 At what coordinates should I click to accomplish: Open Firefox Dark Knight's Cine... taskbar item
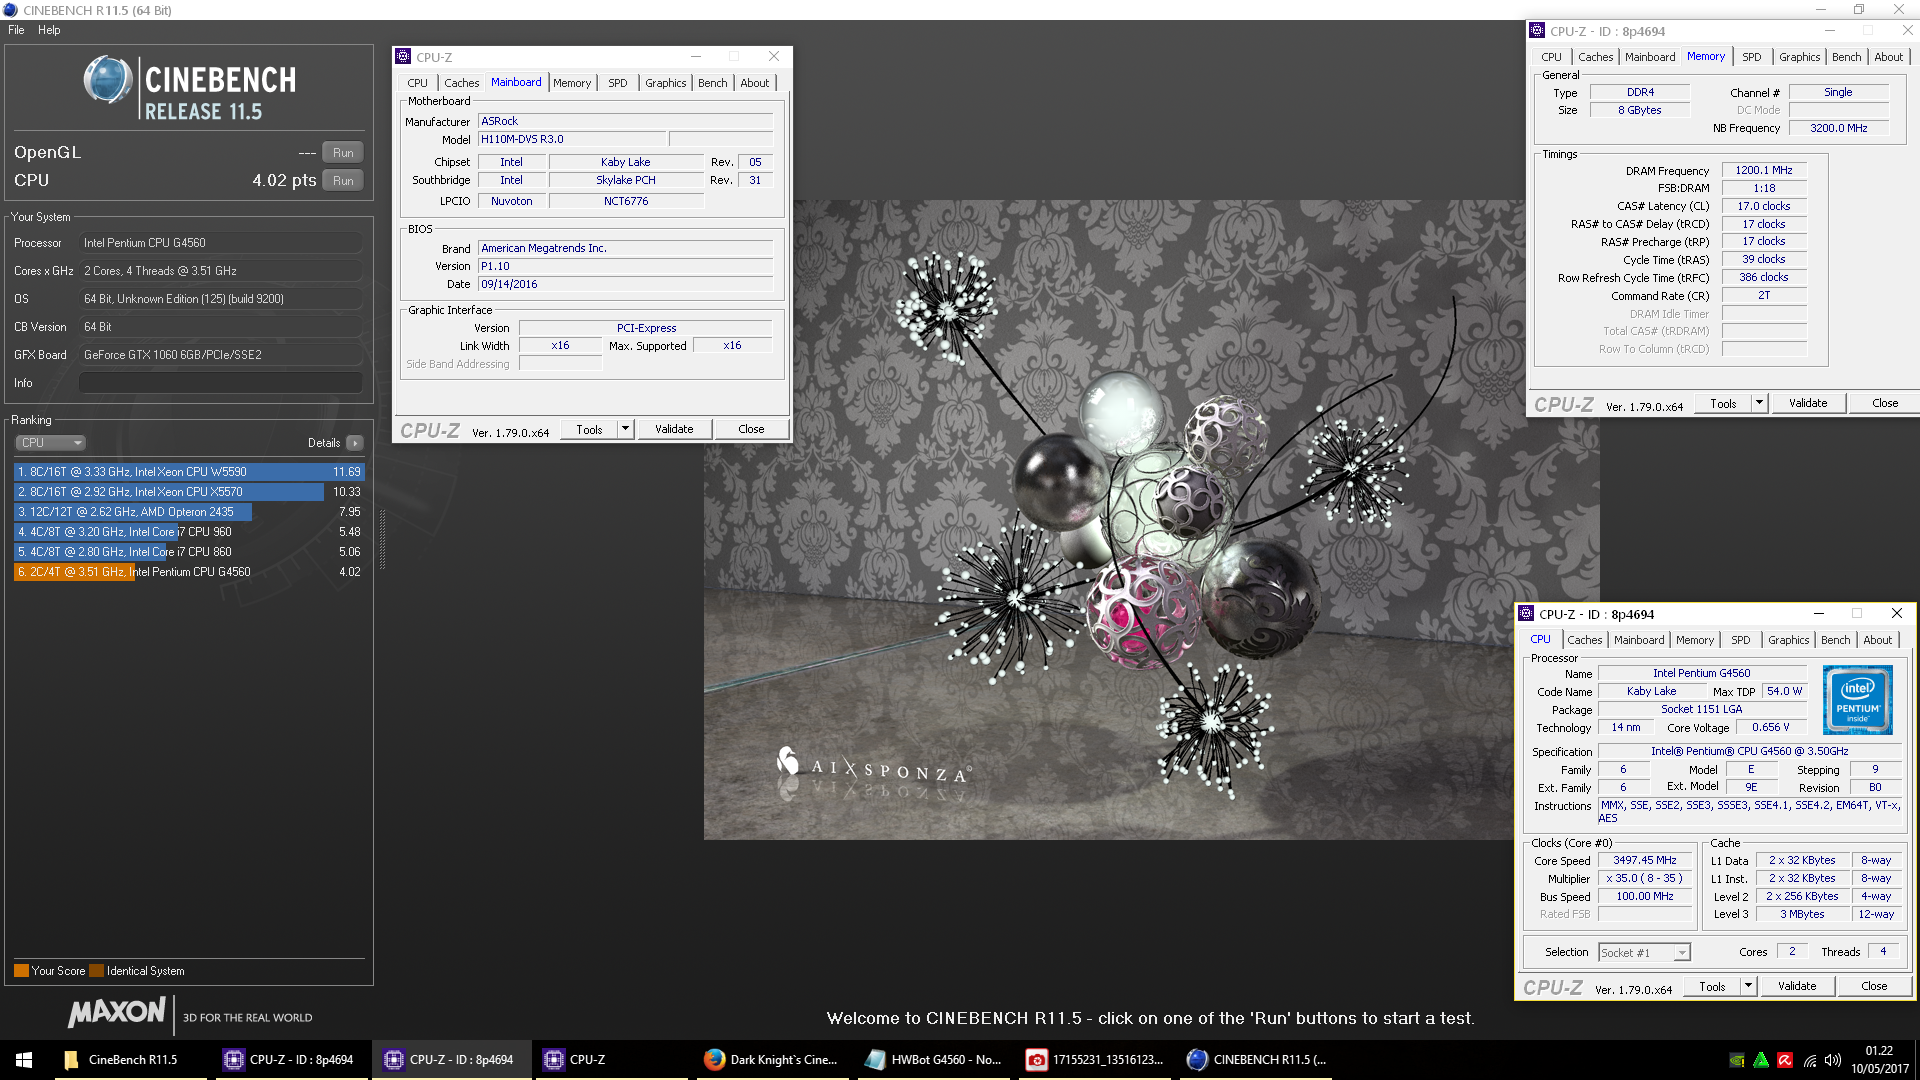(771, 1060)
